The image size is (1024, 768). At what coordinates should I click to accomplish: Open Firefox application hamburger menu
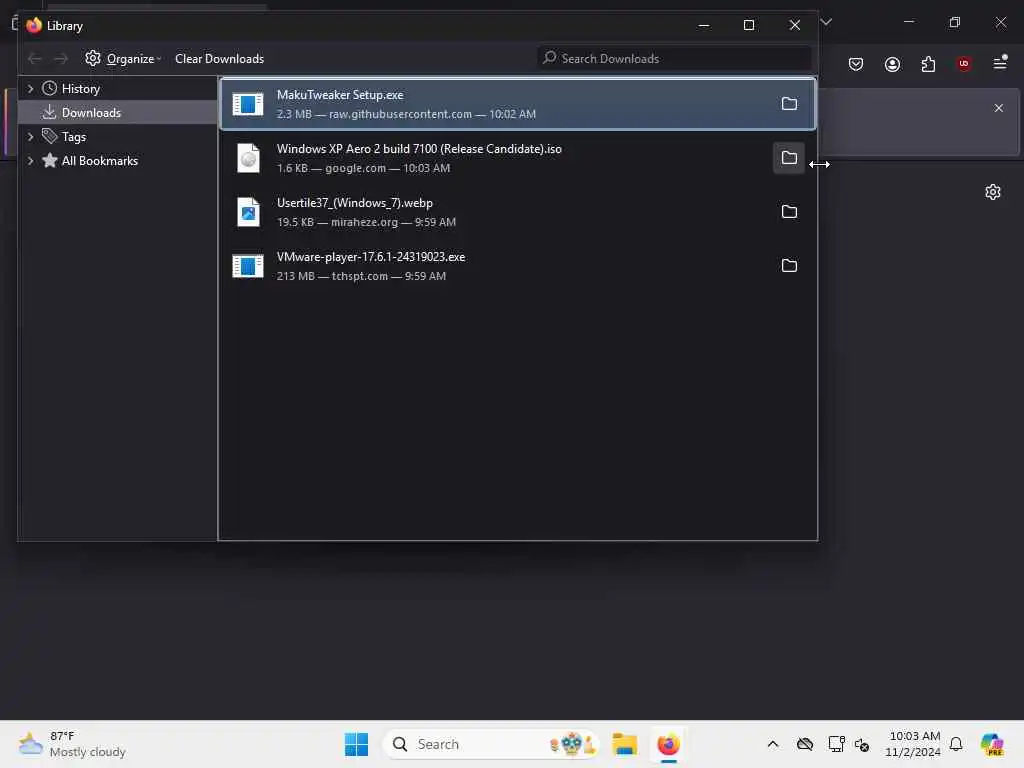[1000, 63]
